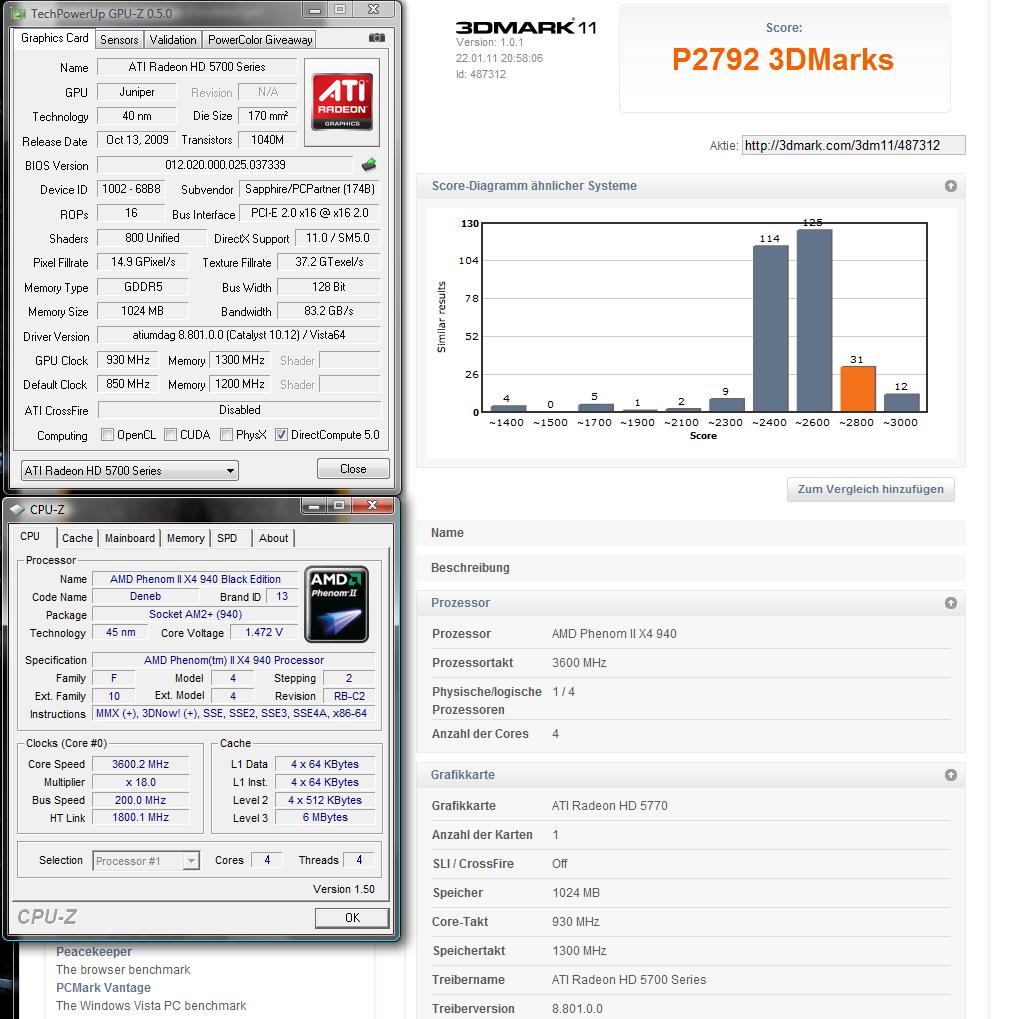The width and height of the screenshot is (1012, 1019).
Task: Click the Subvendor Sapphire/PCPartner field
Action: pyautogui.click(x=309, y=189)
